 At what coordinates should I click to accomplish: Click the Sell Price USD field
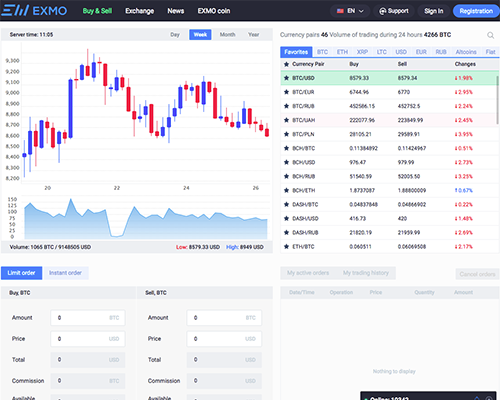[x=224, y=339]
